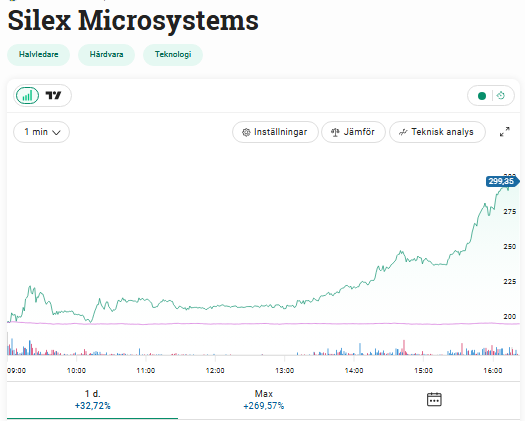Open the 1 min interval dropdown
This screenshot has height=421, width=525.
42,132
